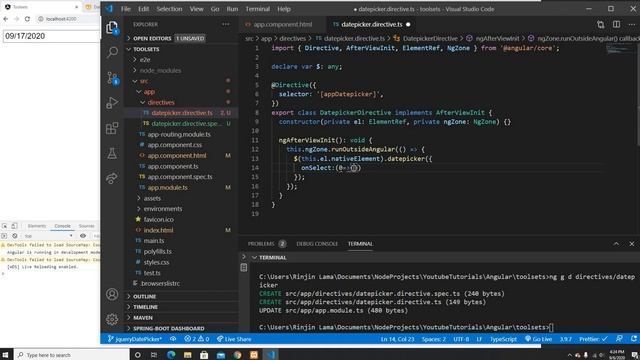
Task: Click Prettier status bar item
Action: click(x=593, y=339)
